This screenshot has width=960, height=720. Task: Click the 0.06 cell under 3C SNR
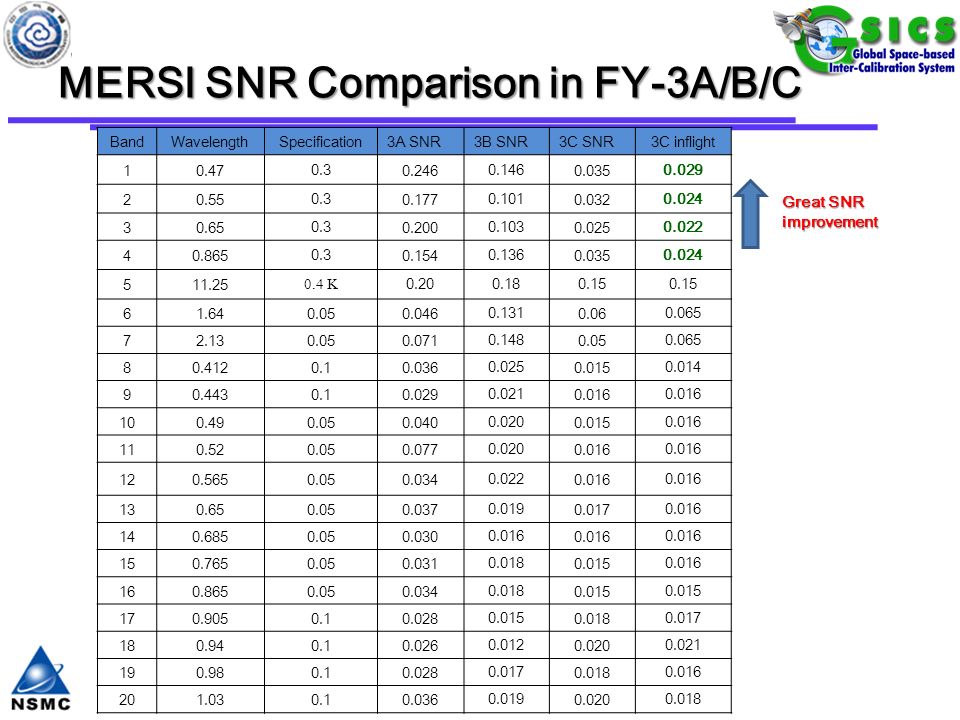[592, 314]
